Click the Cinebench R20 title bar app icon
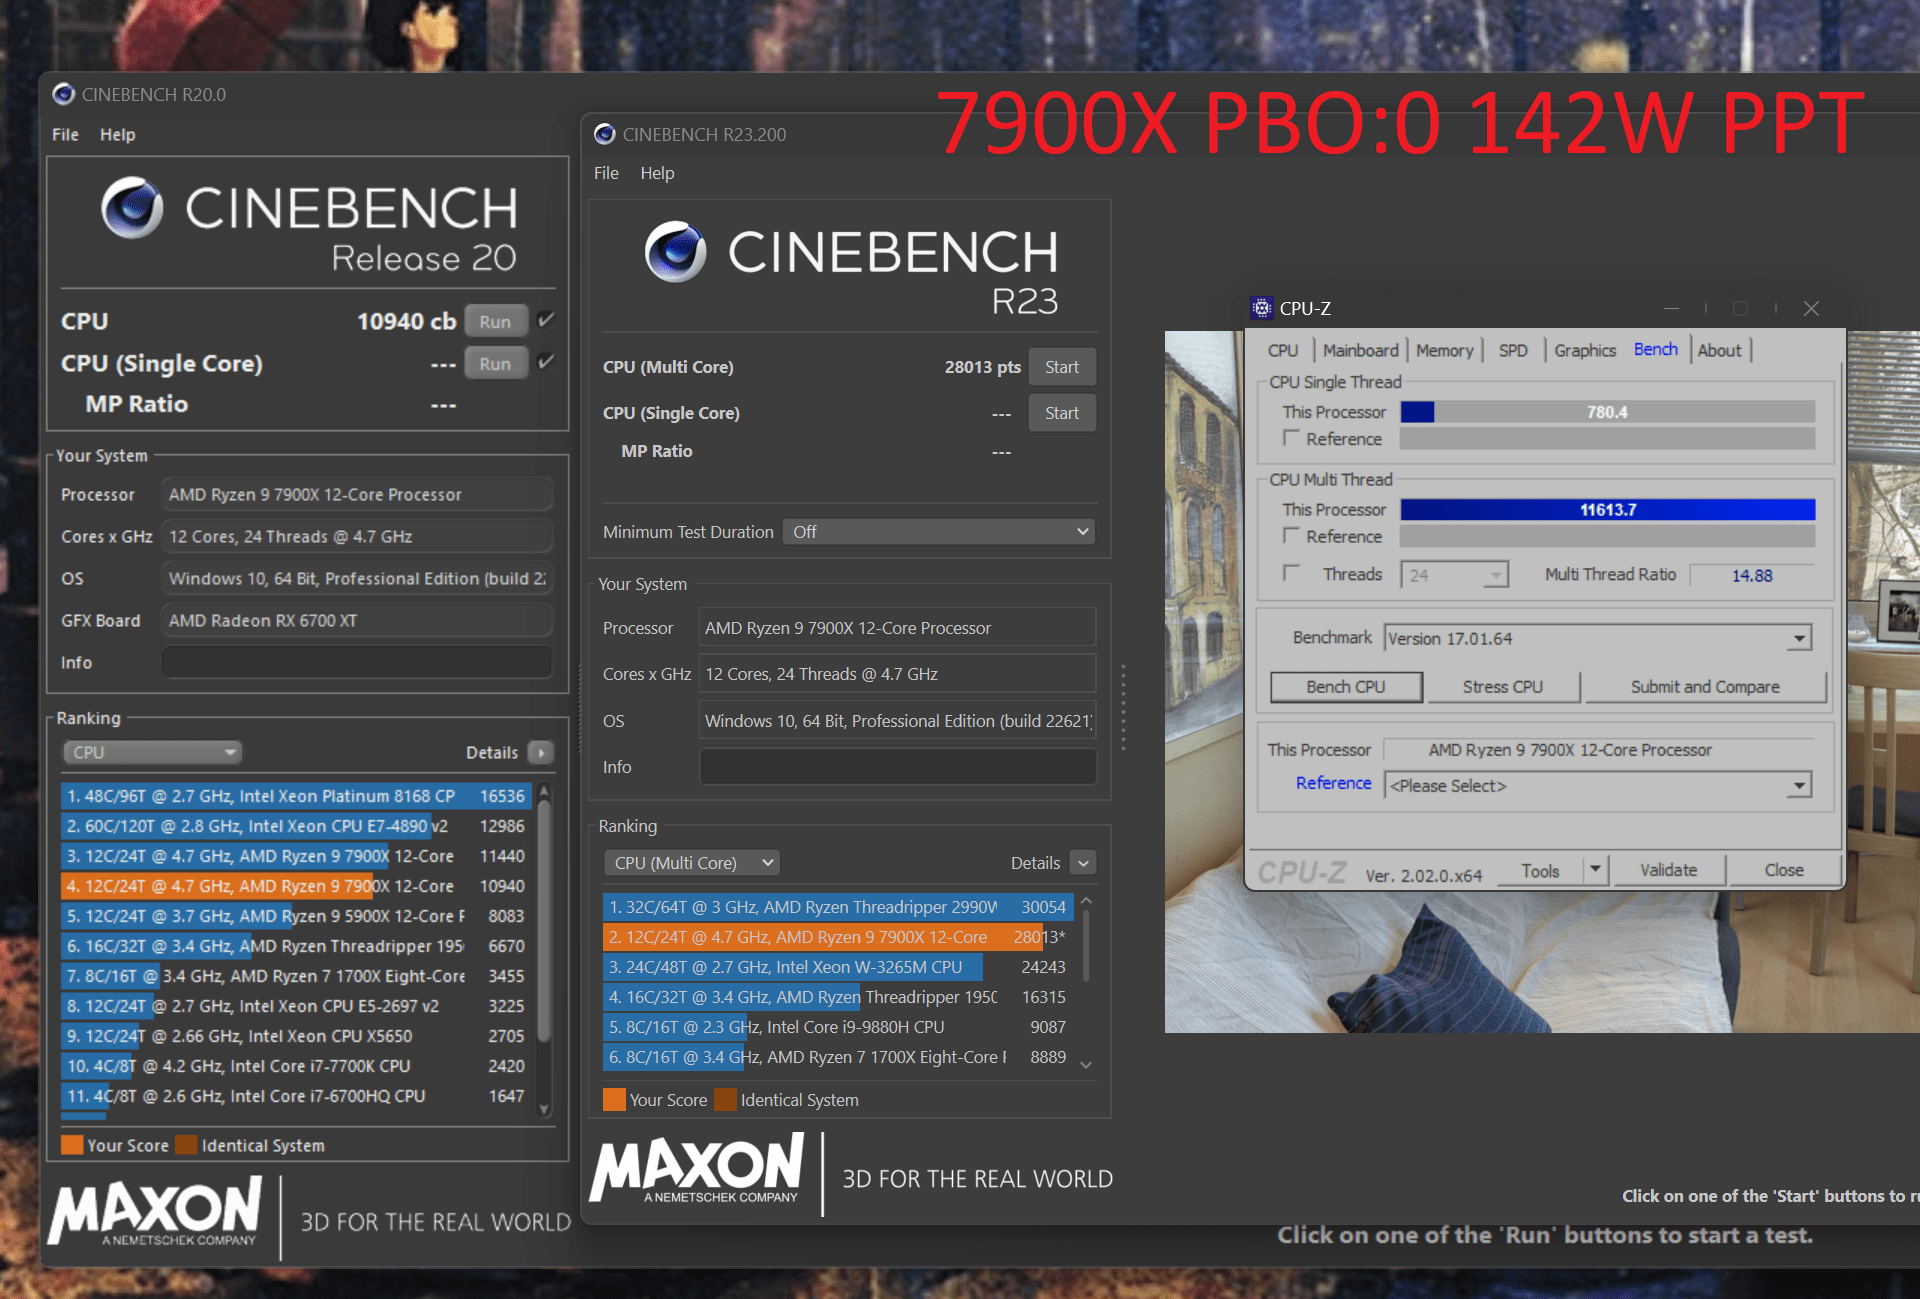 64,94
